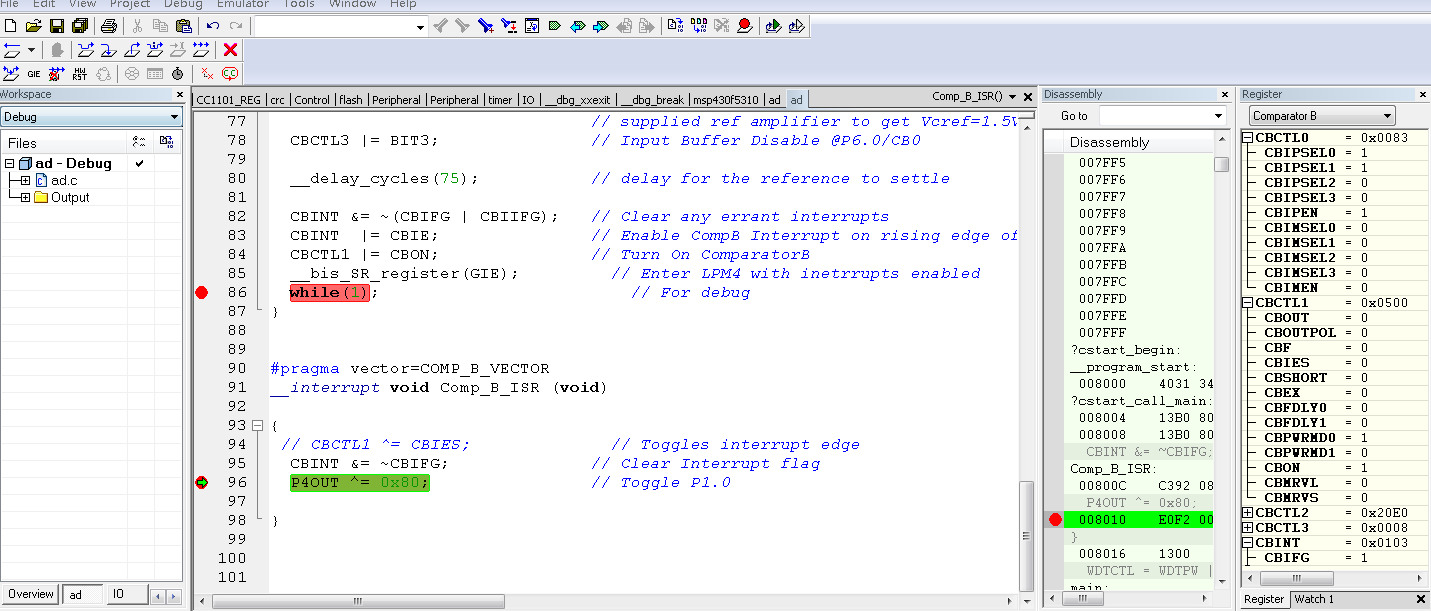Toggle the breakpoint at disassembly address 008010

[1055, 519]
